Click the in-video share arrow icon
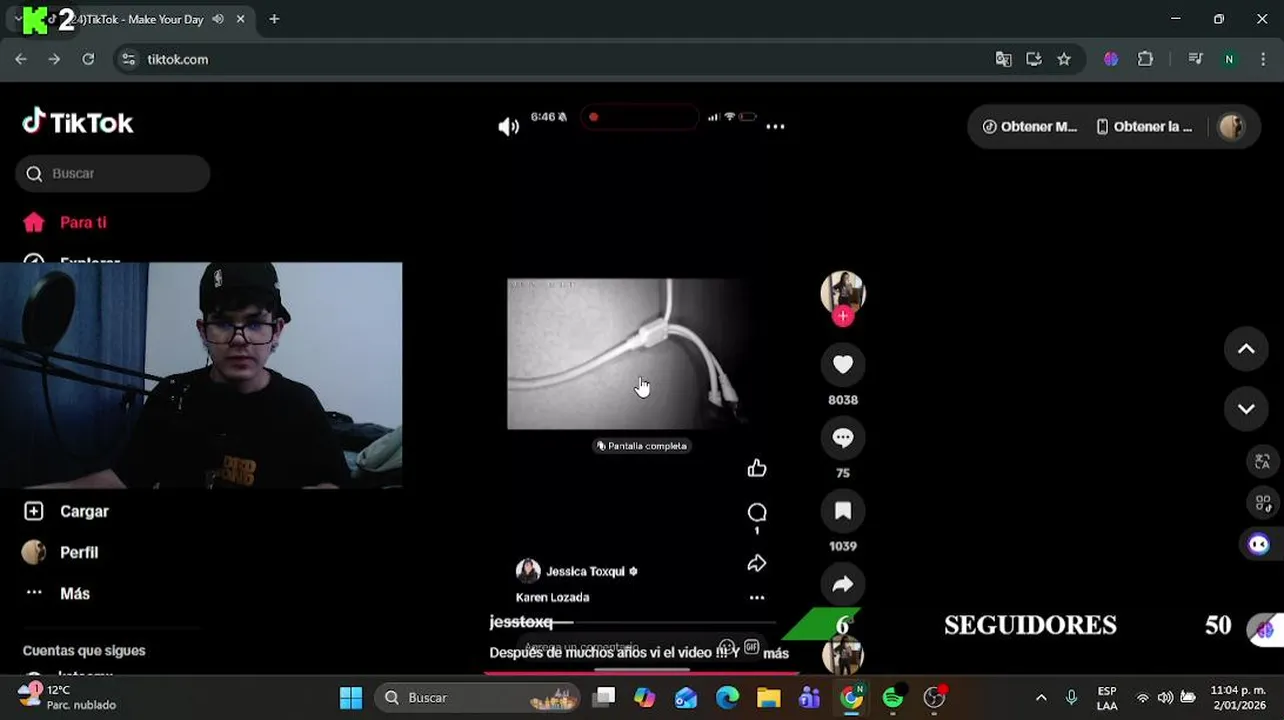The width and height of the screenshot is (1284, 720). (757, 564)
